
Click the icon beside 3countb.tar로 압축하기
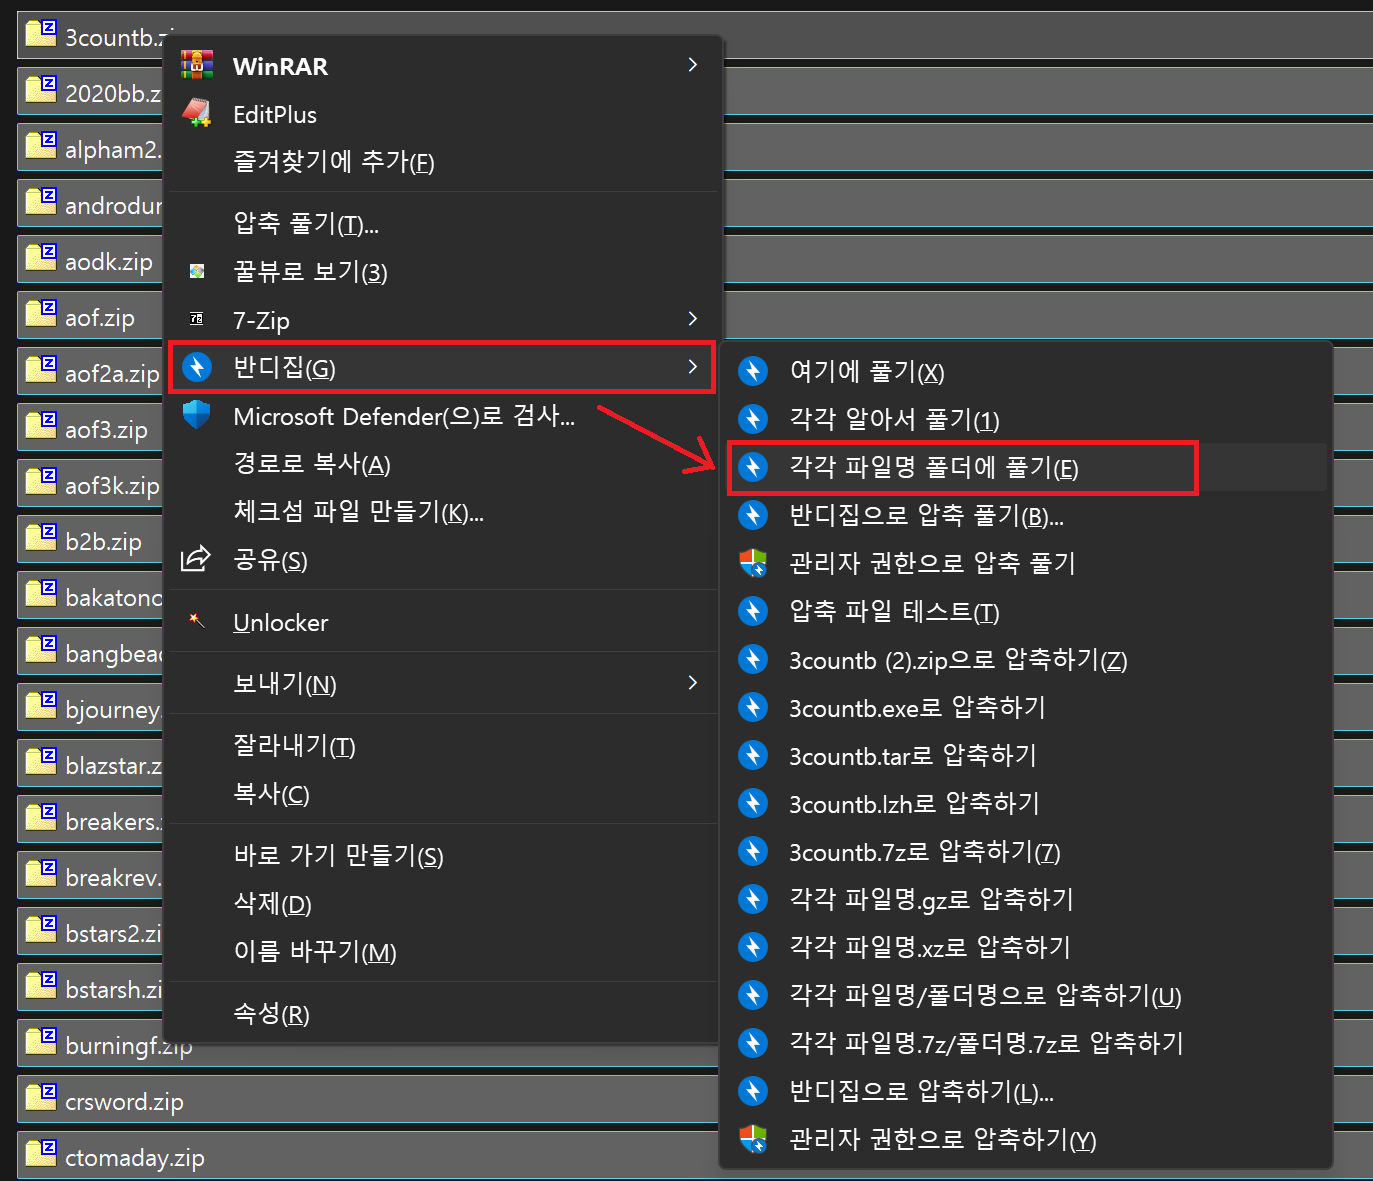[x=753, y=755]
